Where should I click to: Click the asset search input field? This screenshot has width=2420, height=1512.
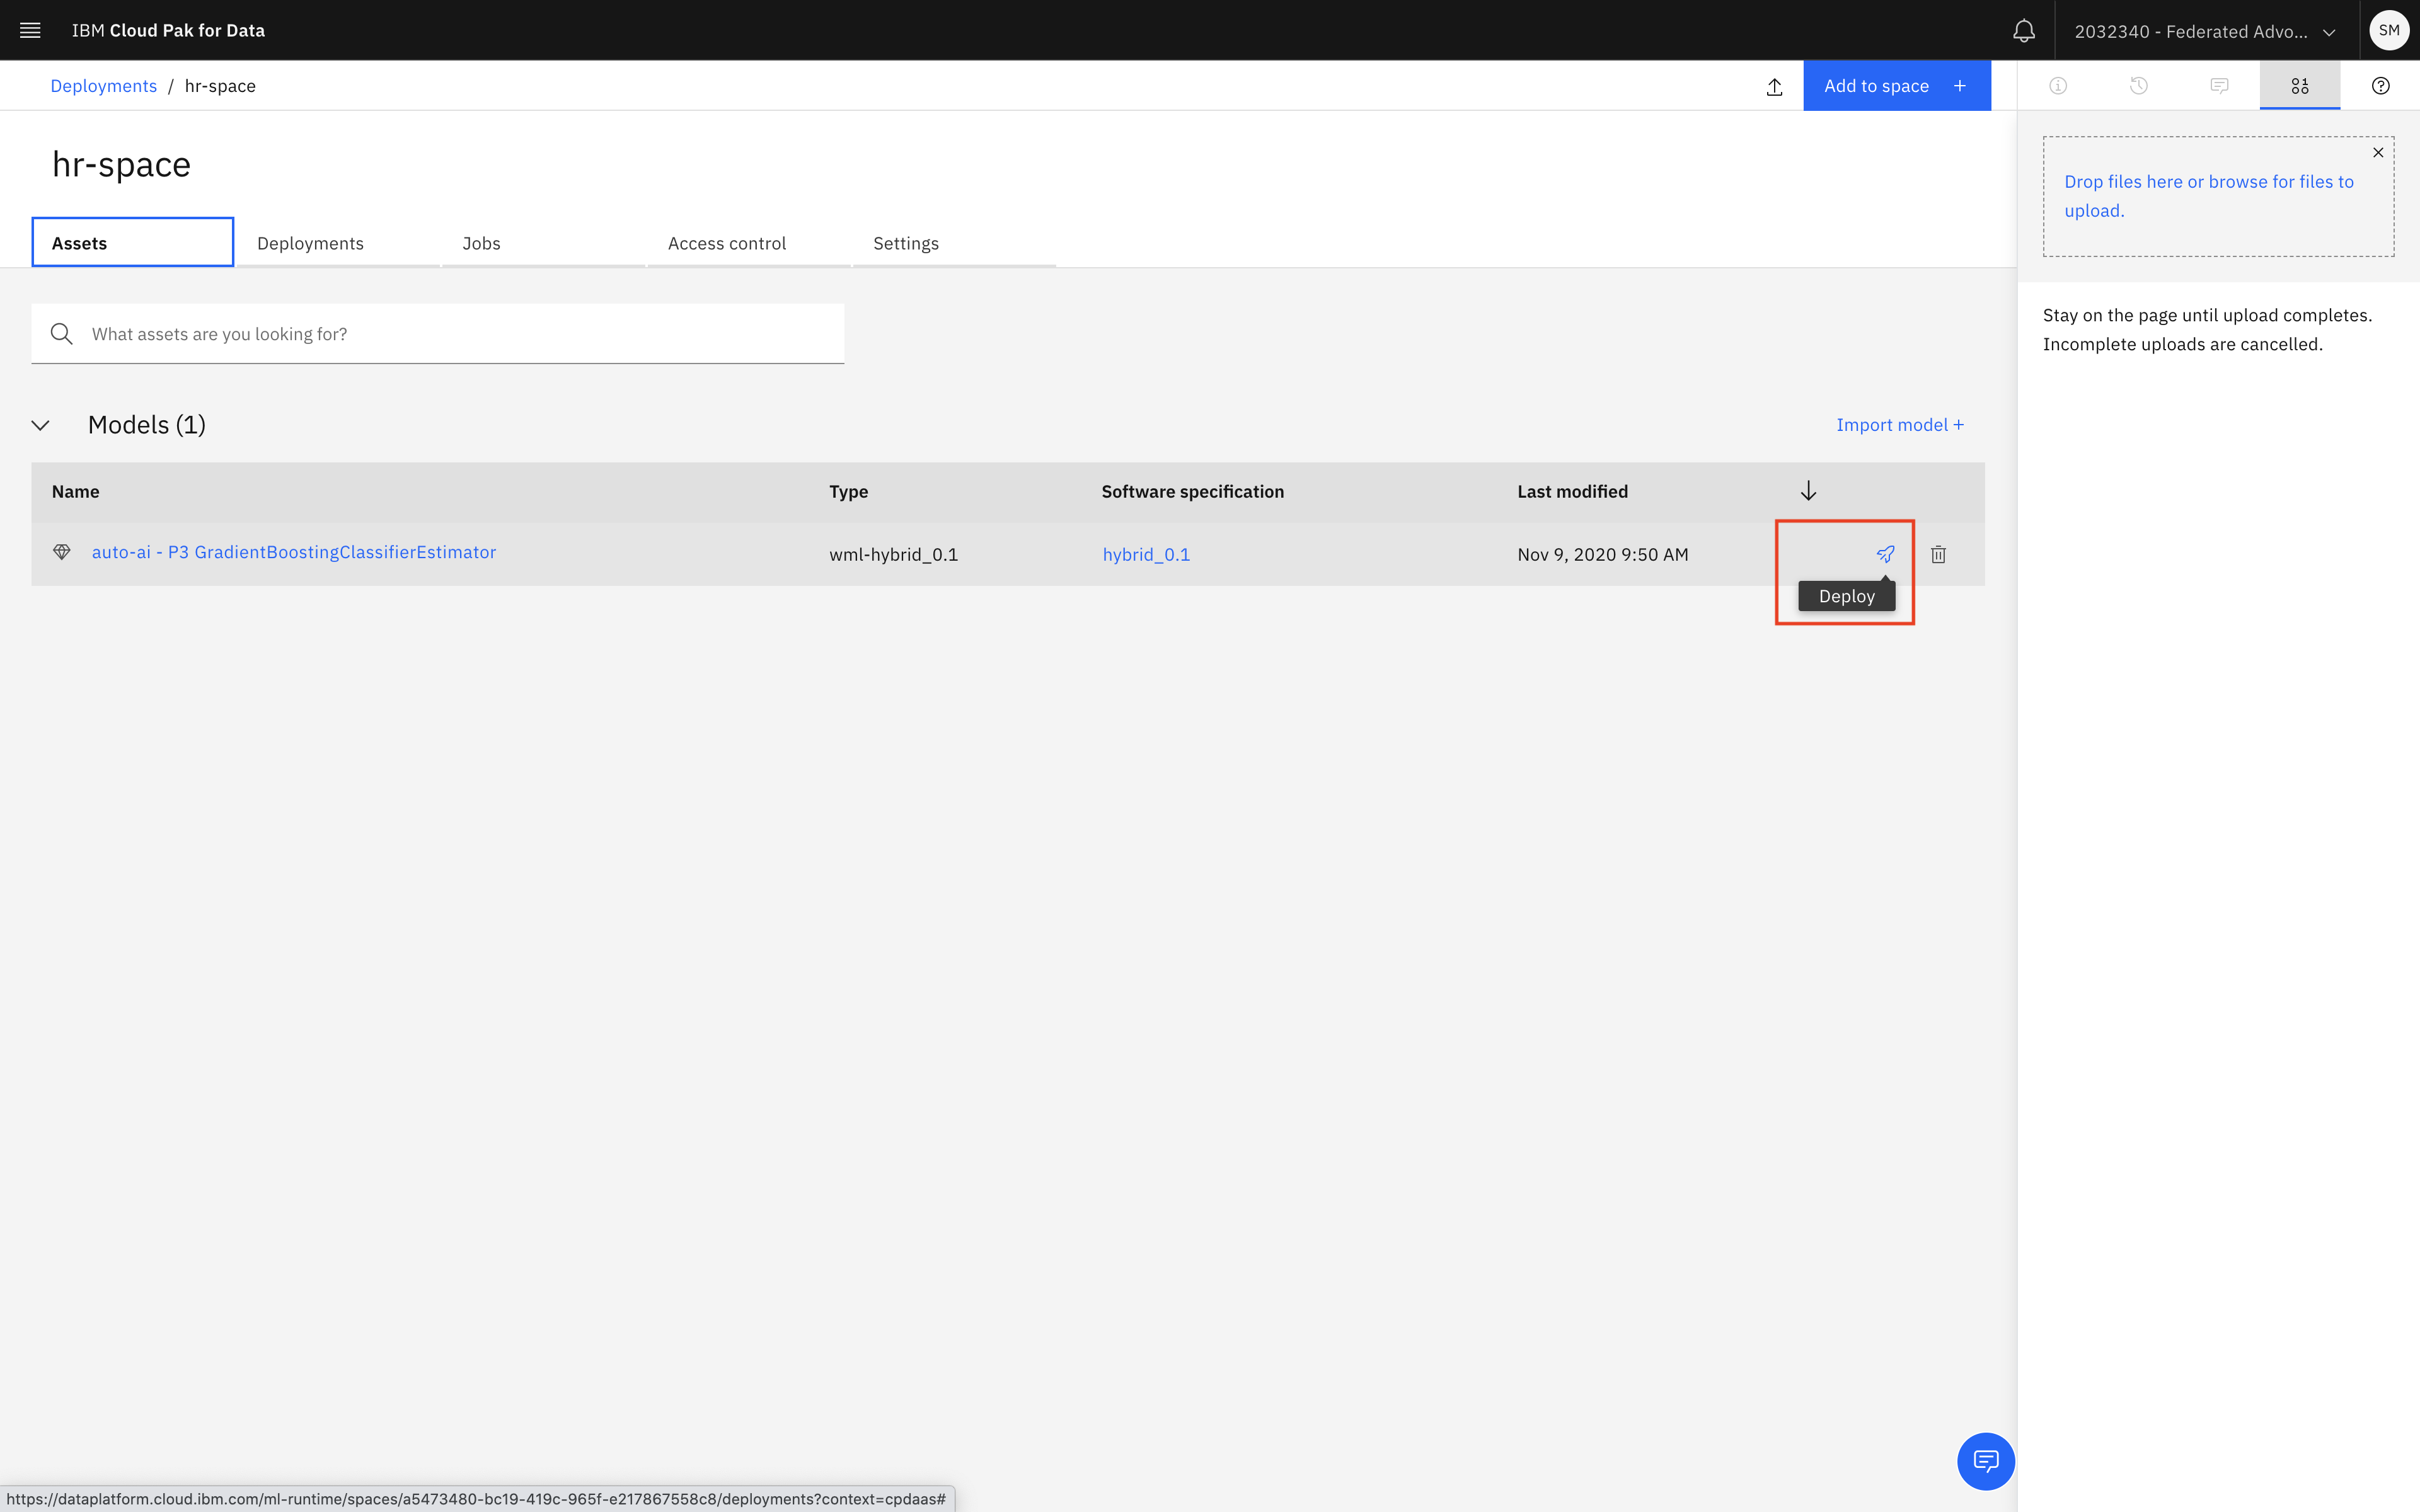[438, 334]
